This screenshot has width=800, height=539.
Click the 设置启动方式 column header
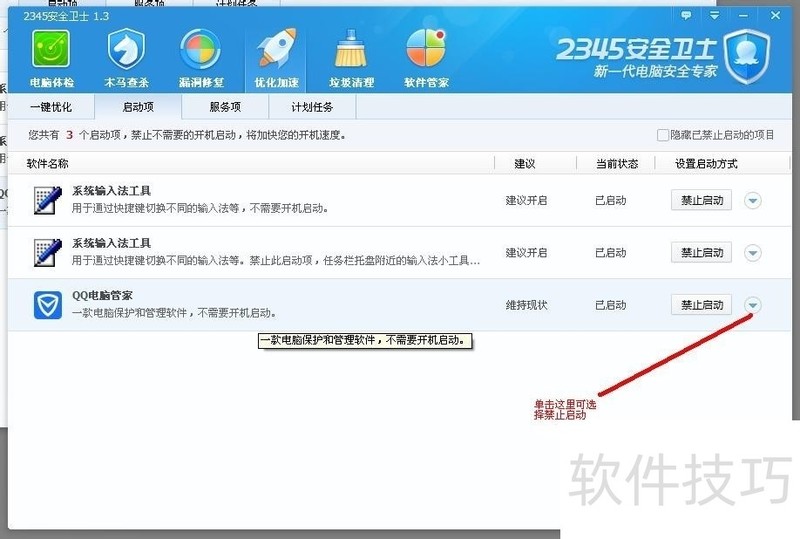(706, 164)
